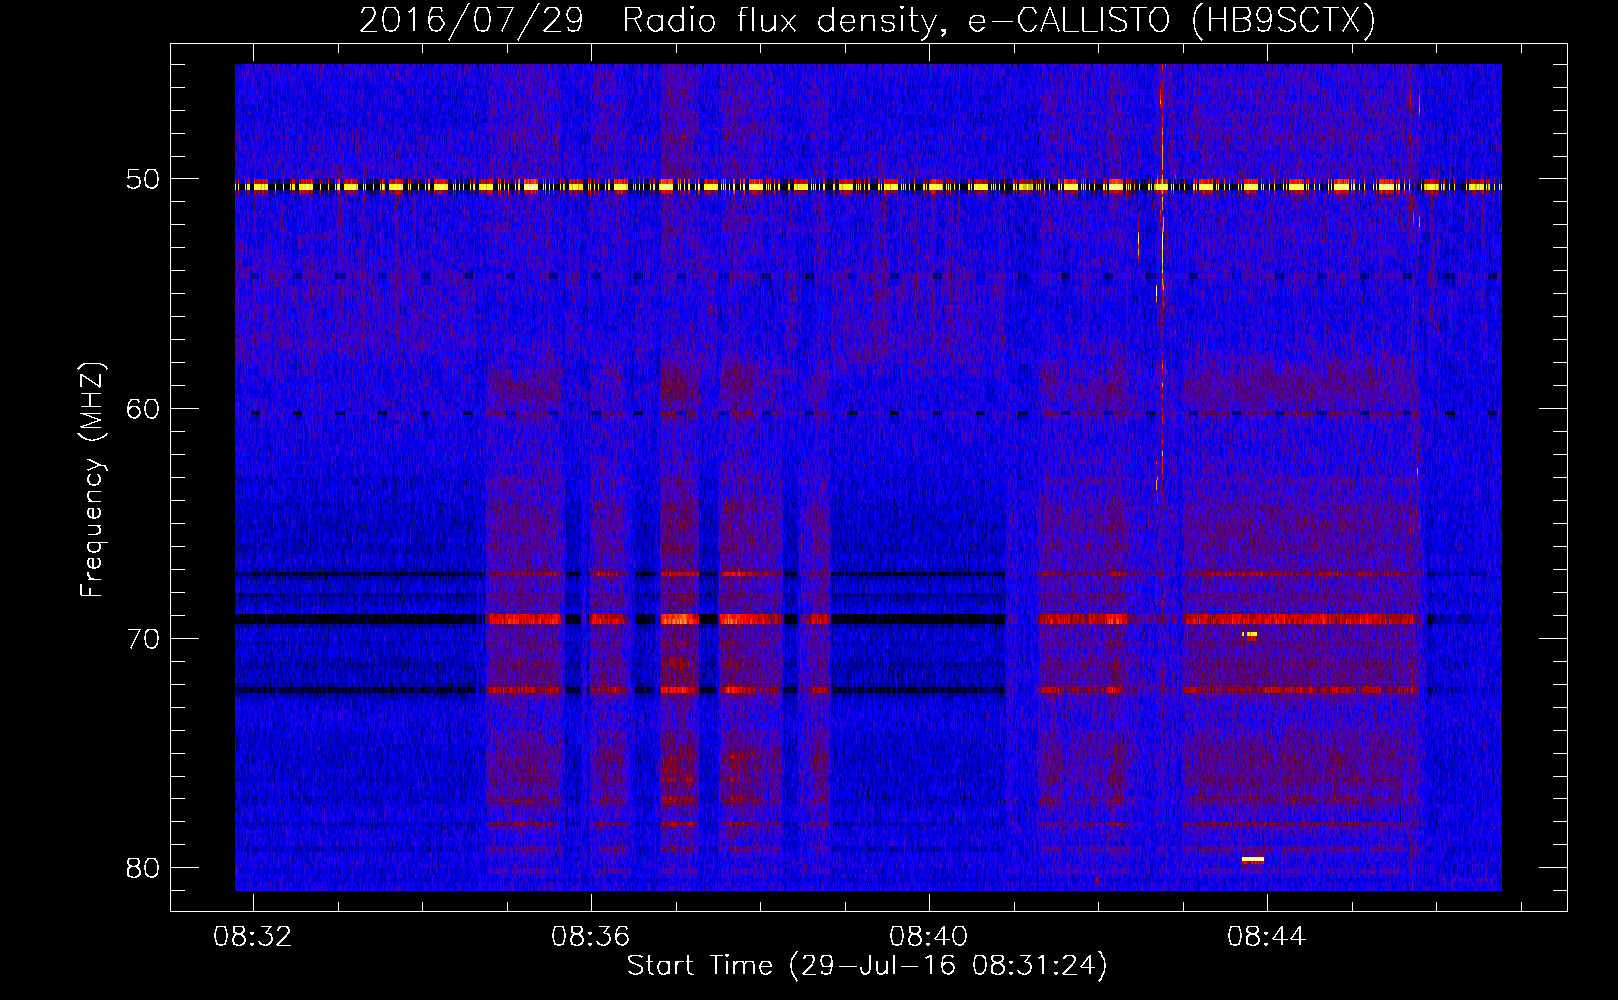This screenshot has height=1000, width=1618.
Task: Click the 08:36 time tick label
Action: (x=591, y=937)
